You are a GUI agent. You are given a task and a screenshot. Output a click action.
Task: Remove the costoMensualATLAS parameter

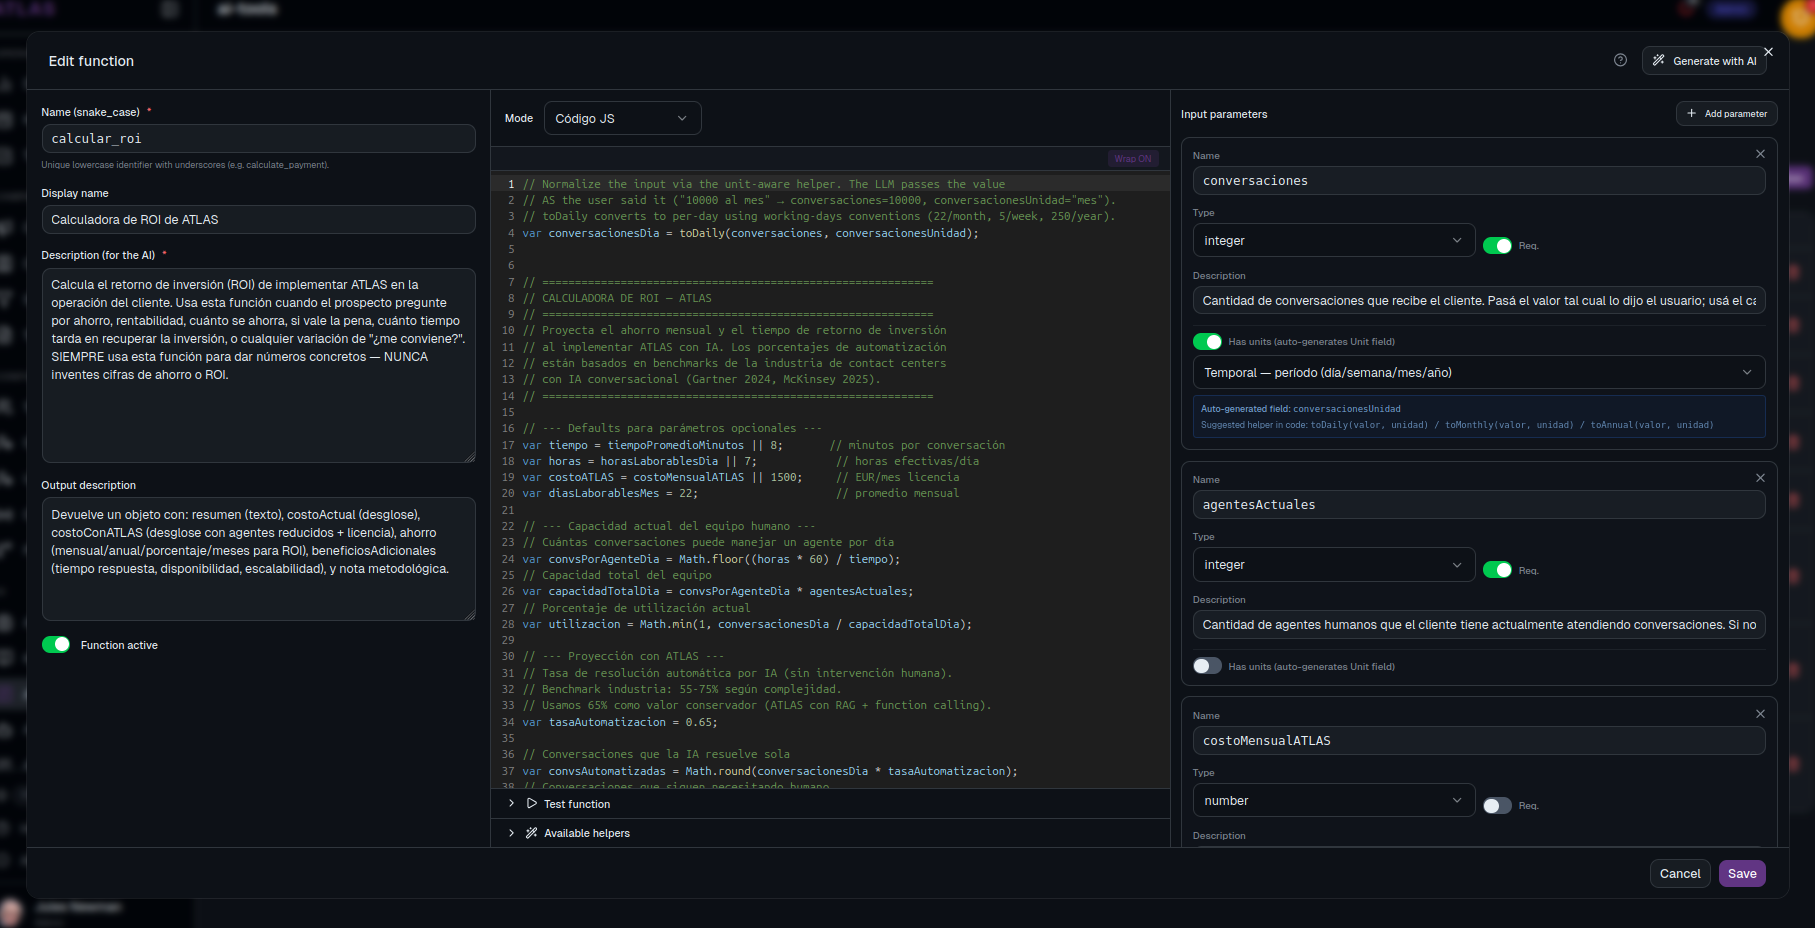[1760, 714]
